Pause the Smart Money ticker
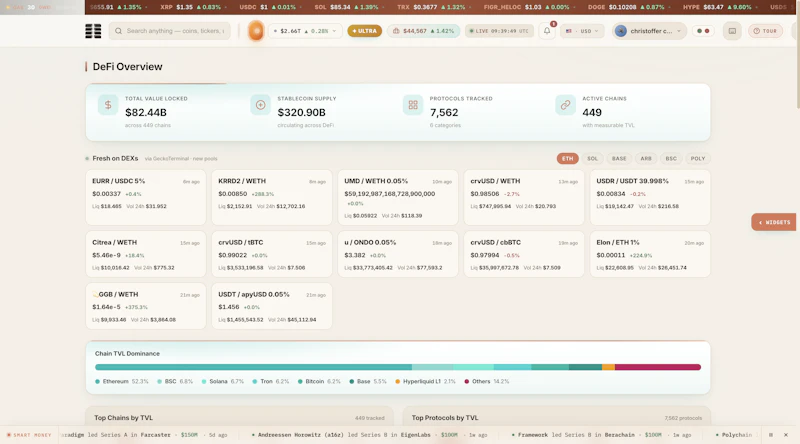Screen dimensions: 800x444 pyautogui.click(x=771, y=435)
